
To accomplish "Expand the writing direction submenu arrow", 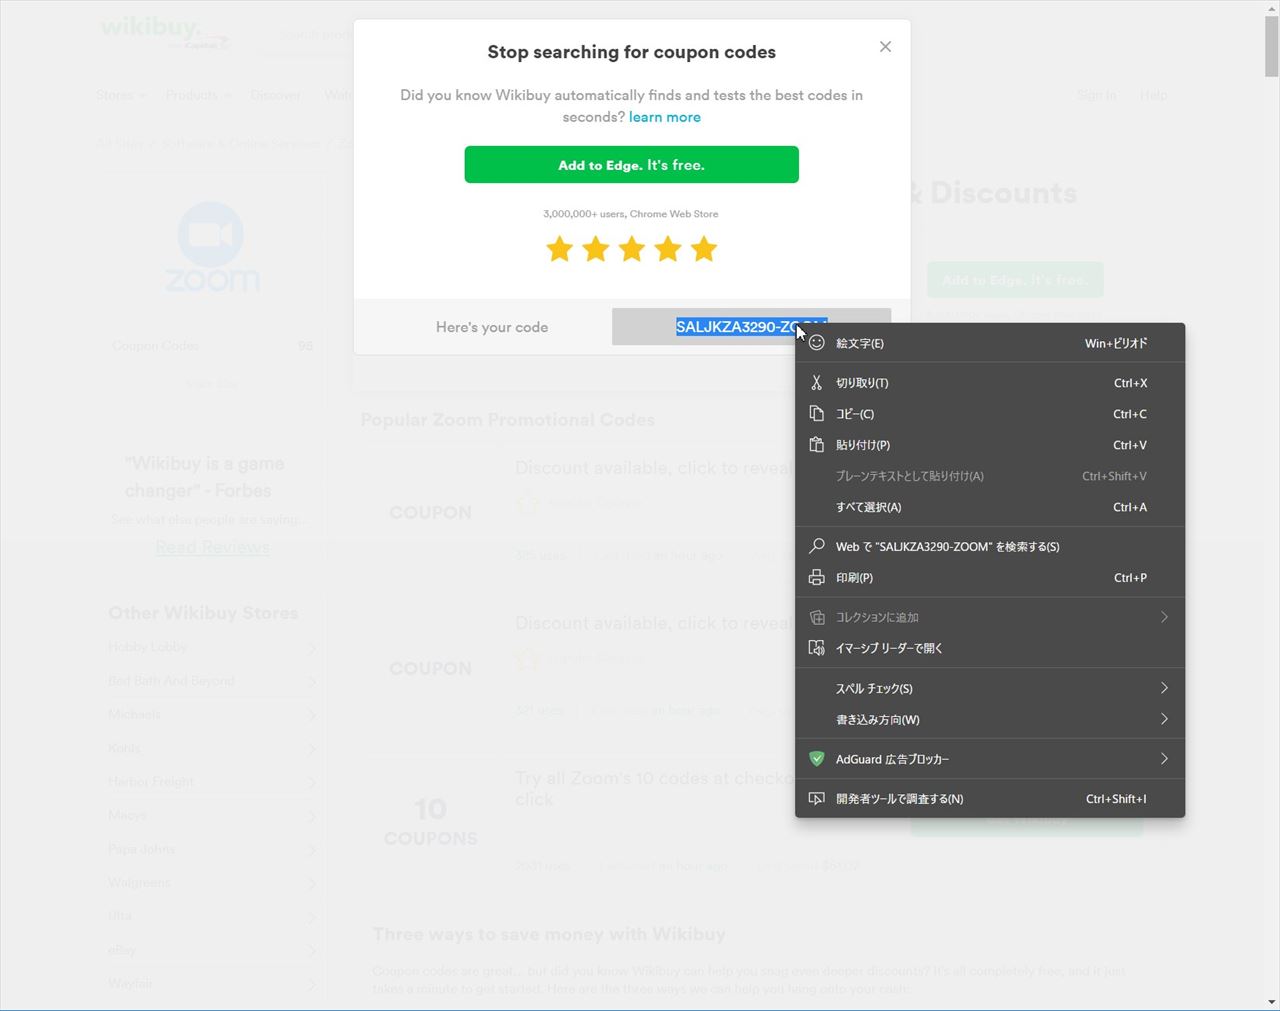I will coord(1164,719).
